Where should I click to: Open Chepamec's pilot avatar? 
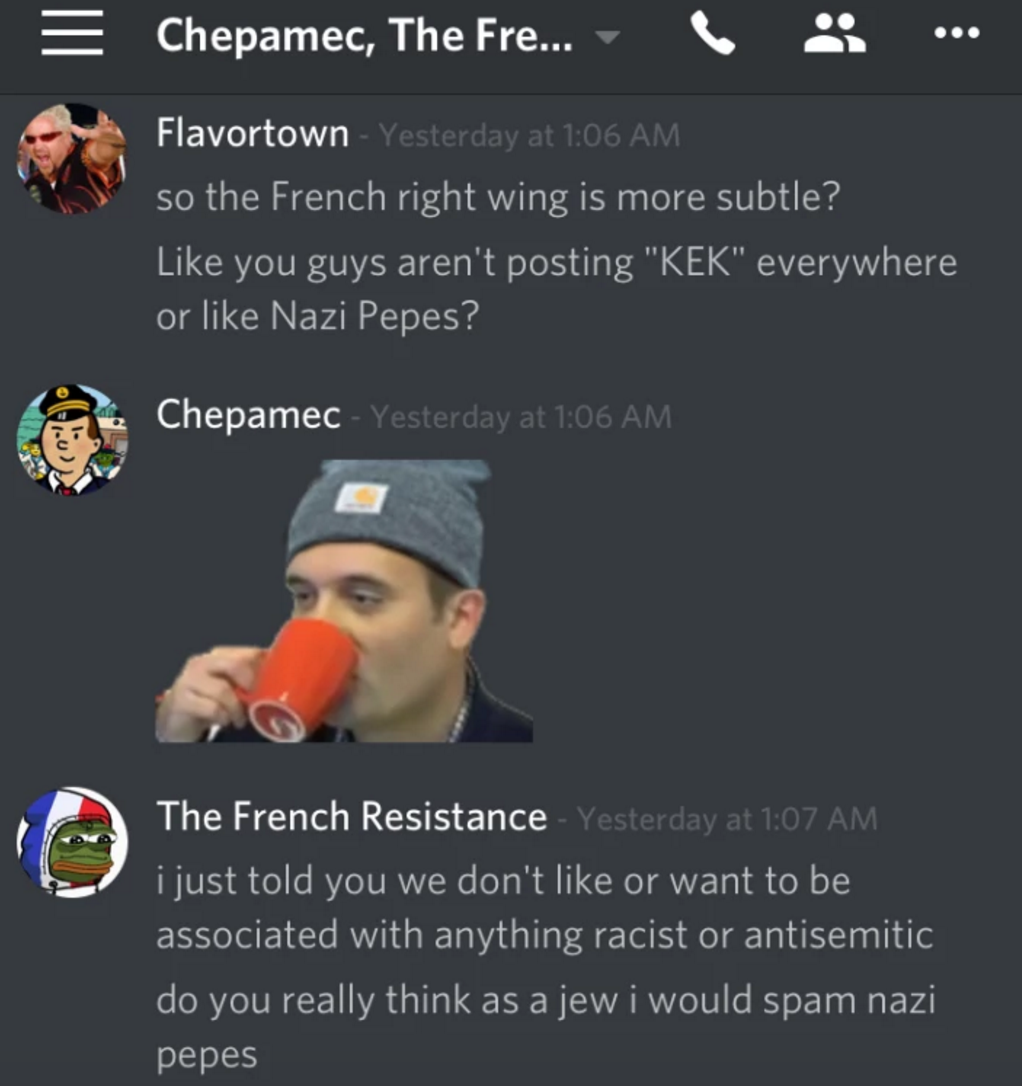(72, 440)
